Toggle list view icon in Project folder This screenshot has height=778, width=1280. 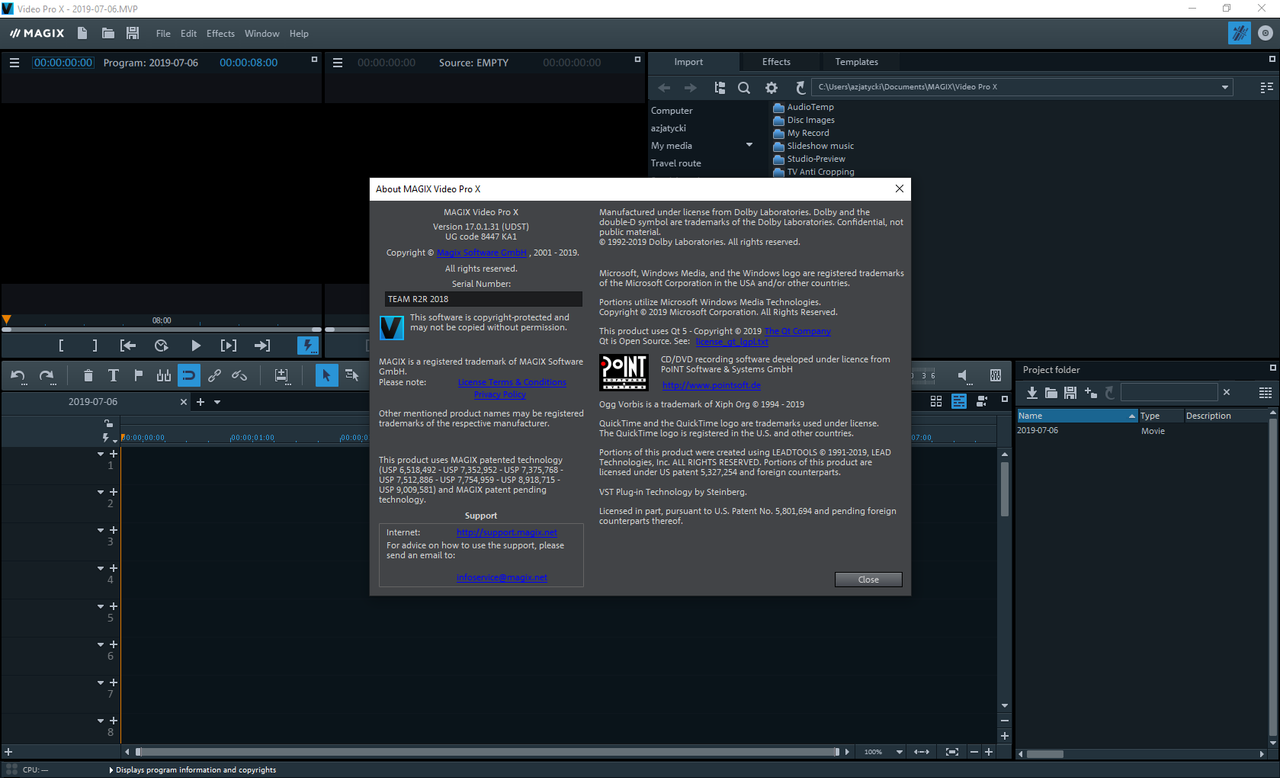pyautogui.click(x=1265, y=393)
